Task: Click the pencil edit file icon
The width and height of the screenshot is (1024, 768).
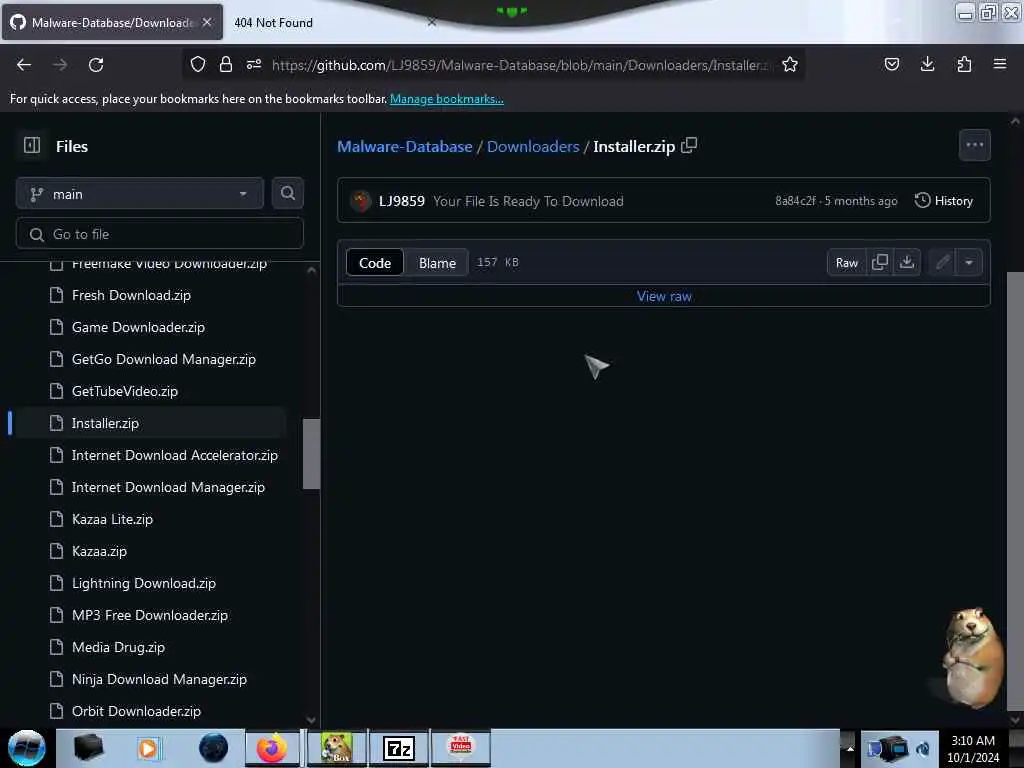Action: click(942, 263)
